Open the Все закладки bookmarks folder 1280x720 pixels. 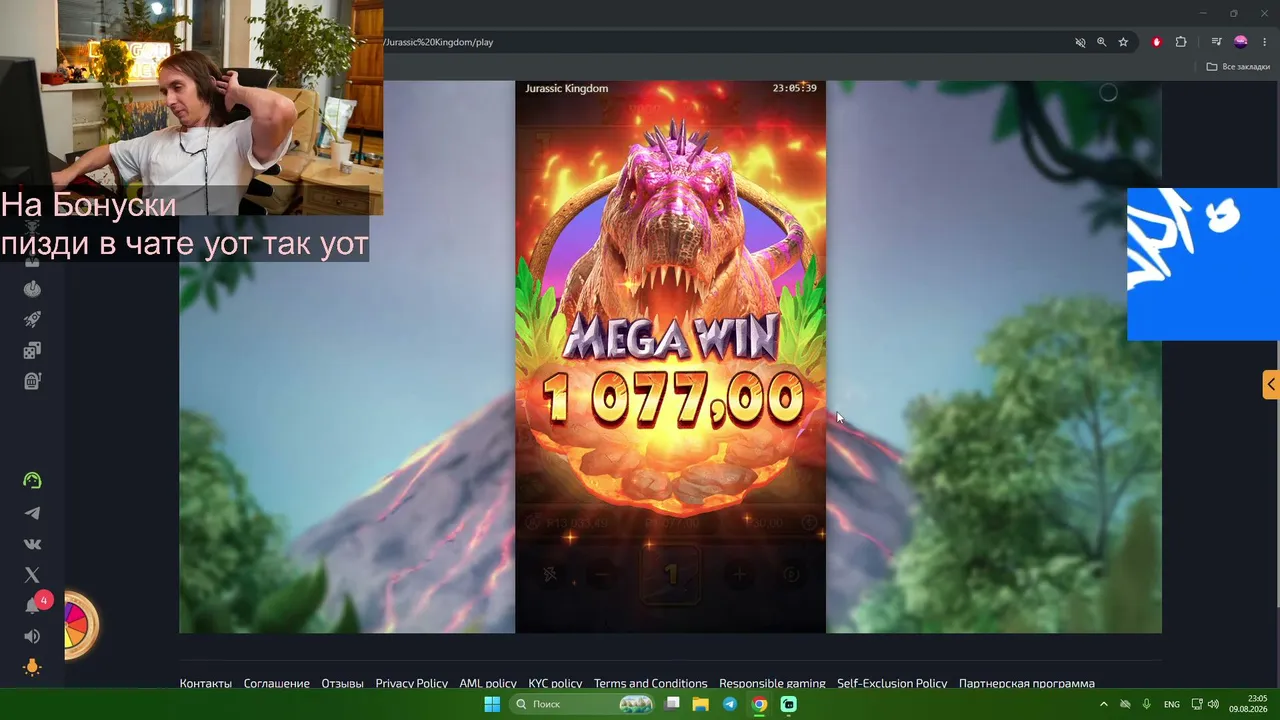pyautogui.click(x=1238, y=67)
